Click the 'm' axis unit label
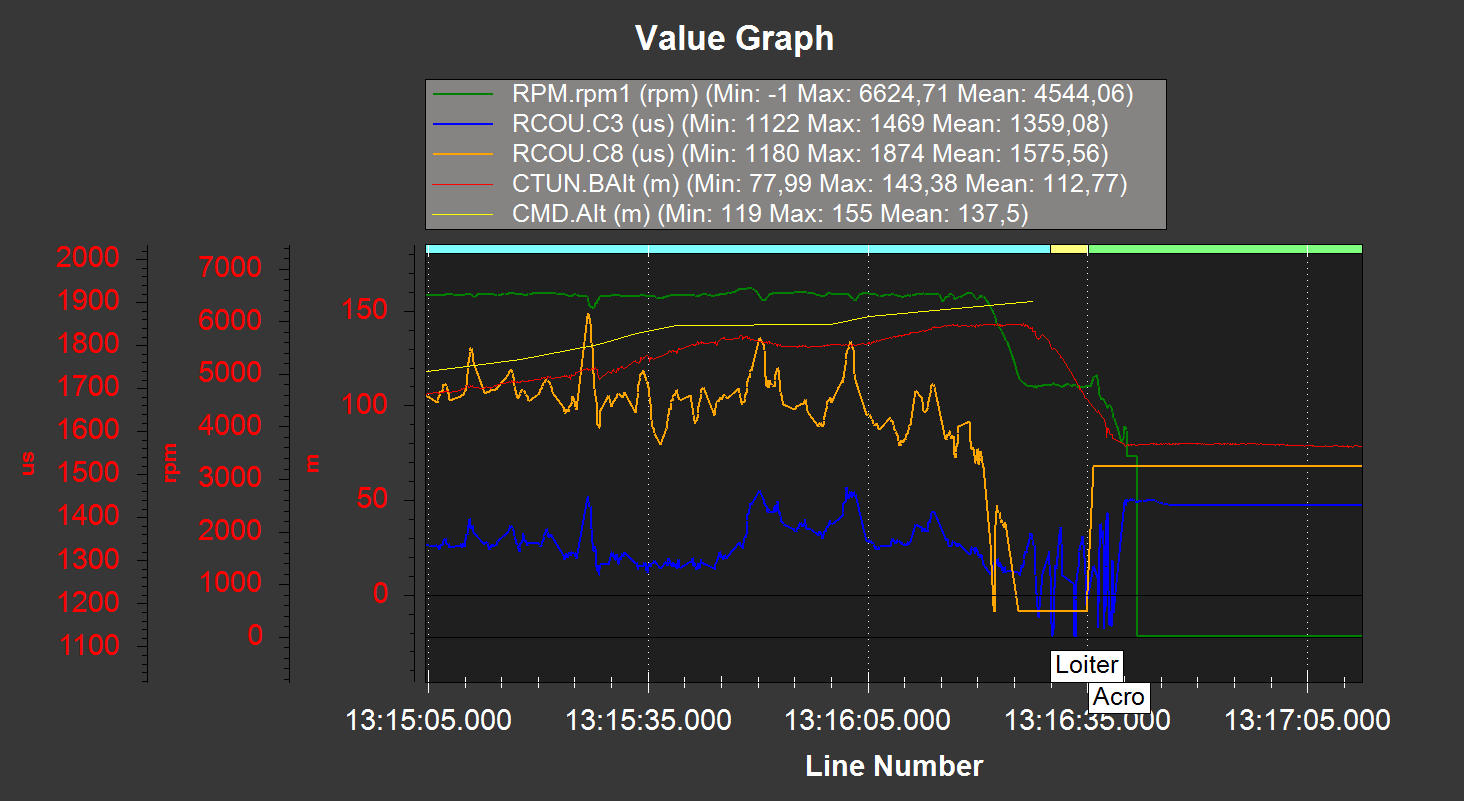Image resolution: width=1464 pixels, height=801 pixels. click(x=314, y=463)
